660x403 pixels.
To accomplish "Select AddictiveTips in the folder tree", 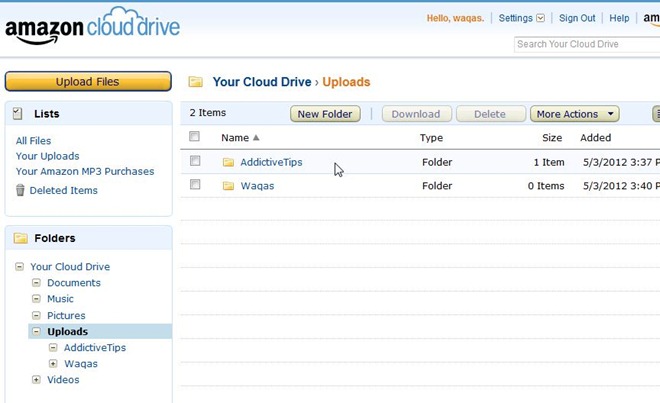I will pos(95,347).
